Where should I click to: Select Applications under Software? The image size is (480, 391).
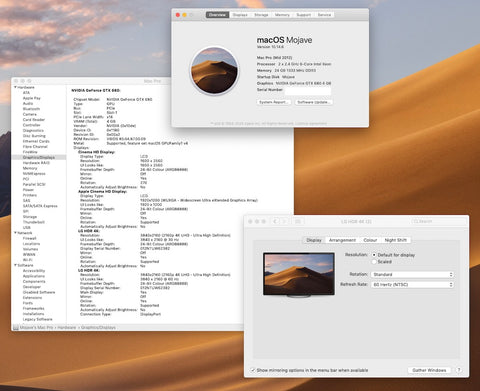(34, 276)
